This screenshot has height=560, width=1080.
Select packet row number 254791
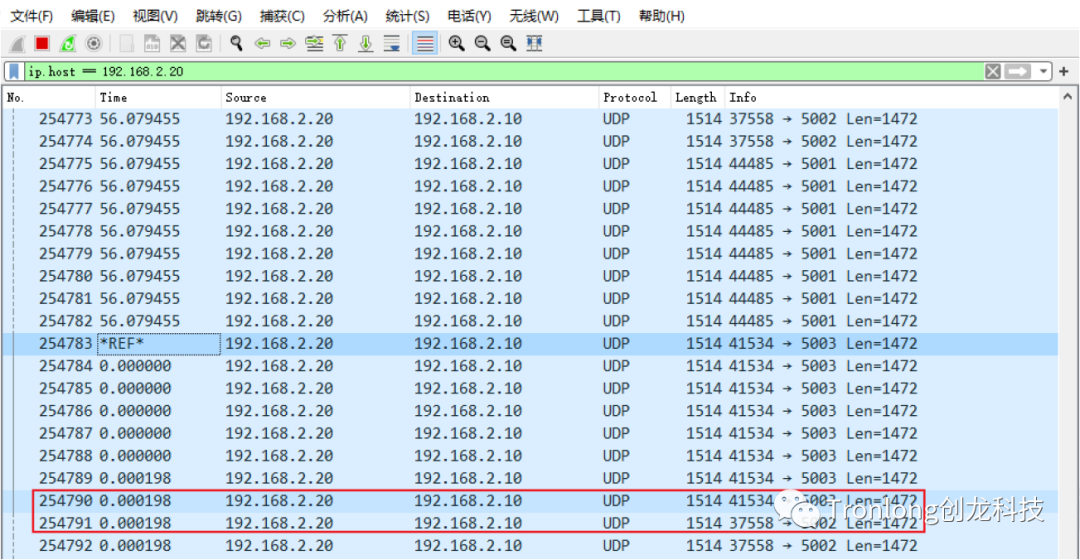pyautogui.click(x=530, y=523)
